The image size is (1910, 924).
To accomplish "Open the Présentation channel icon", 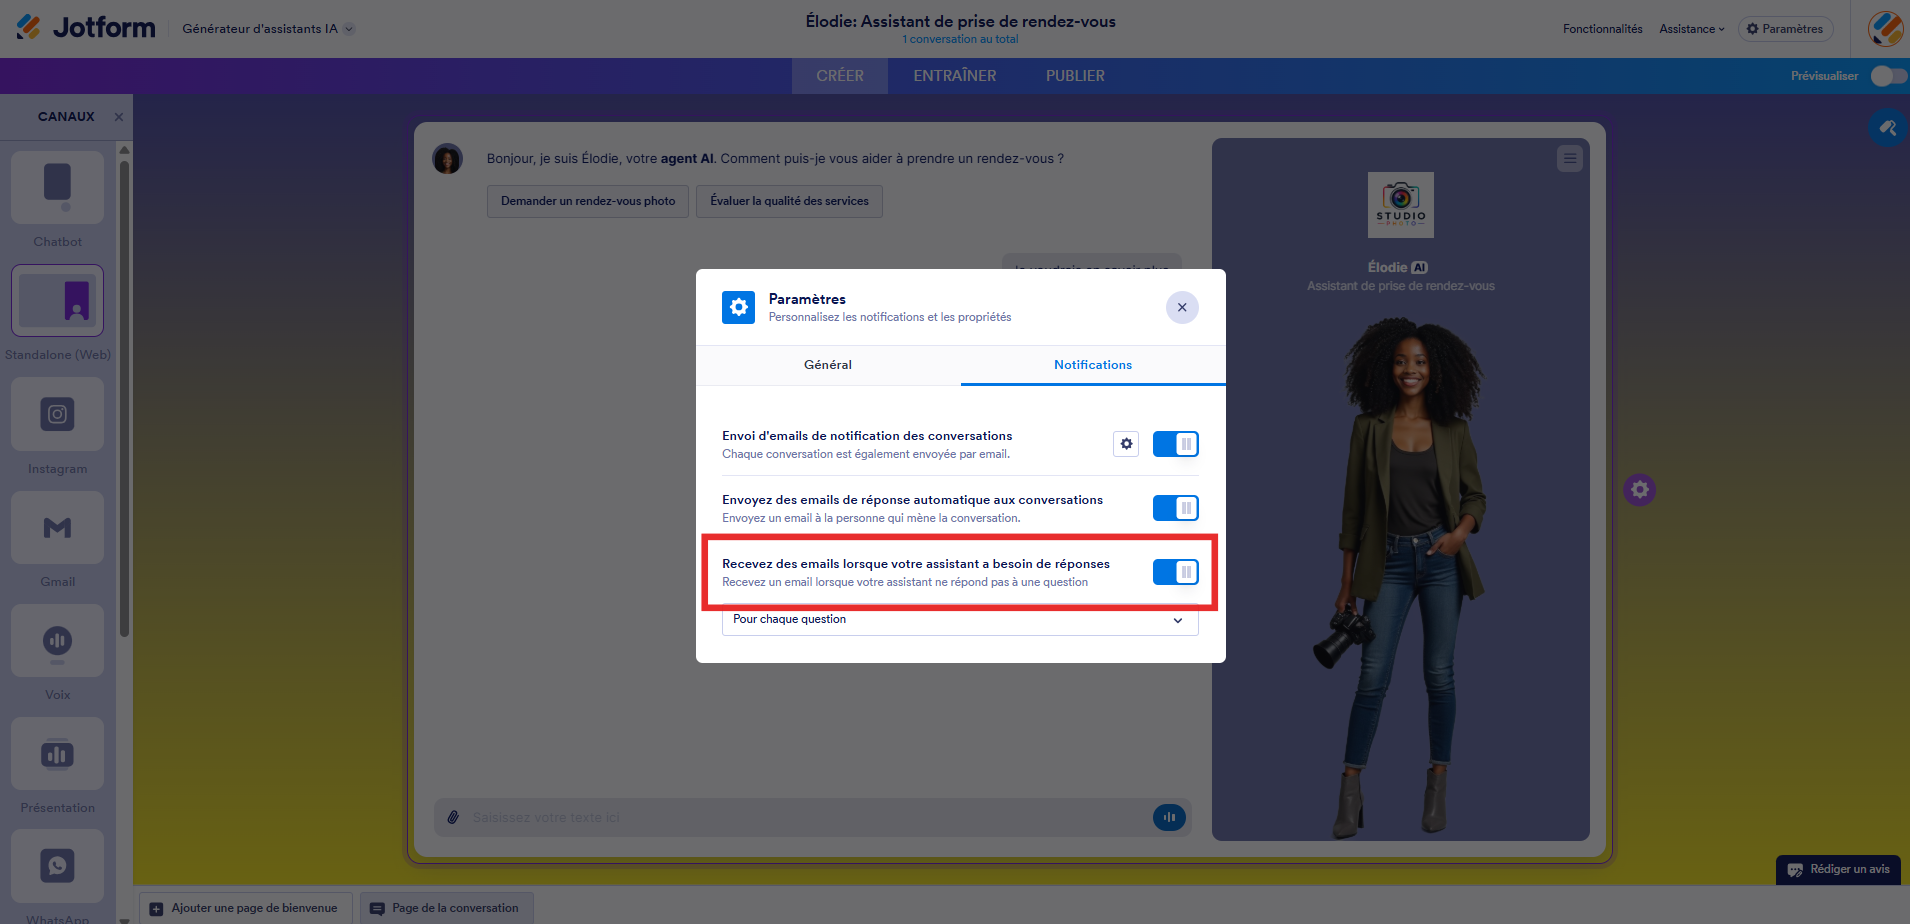I will [57, 753].
